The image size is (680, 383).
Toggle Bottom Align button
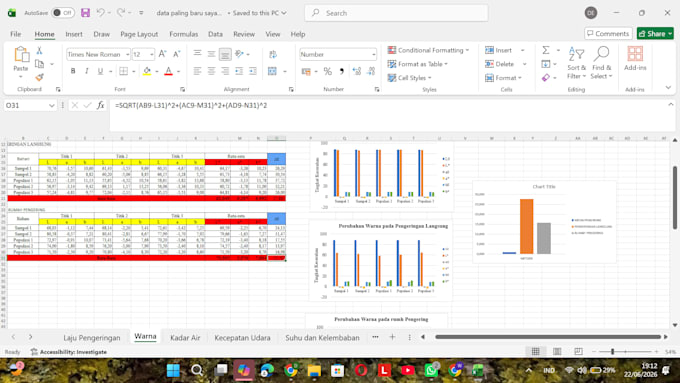225,54
